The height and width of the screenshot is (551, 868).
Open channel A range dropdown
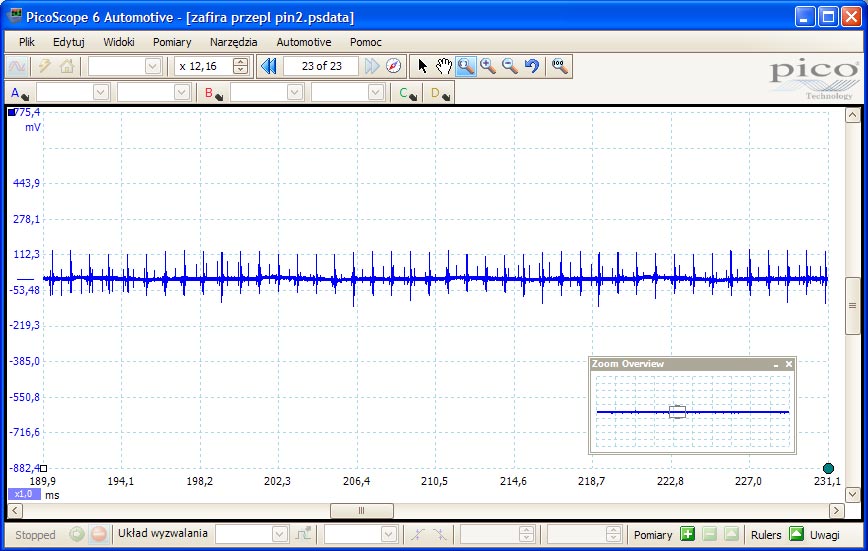100,92
